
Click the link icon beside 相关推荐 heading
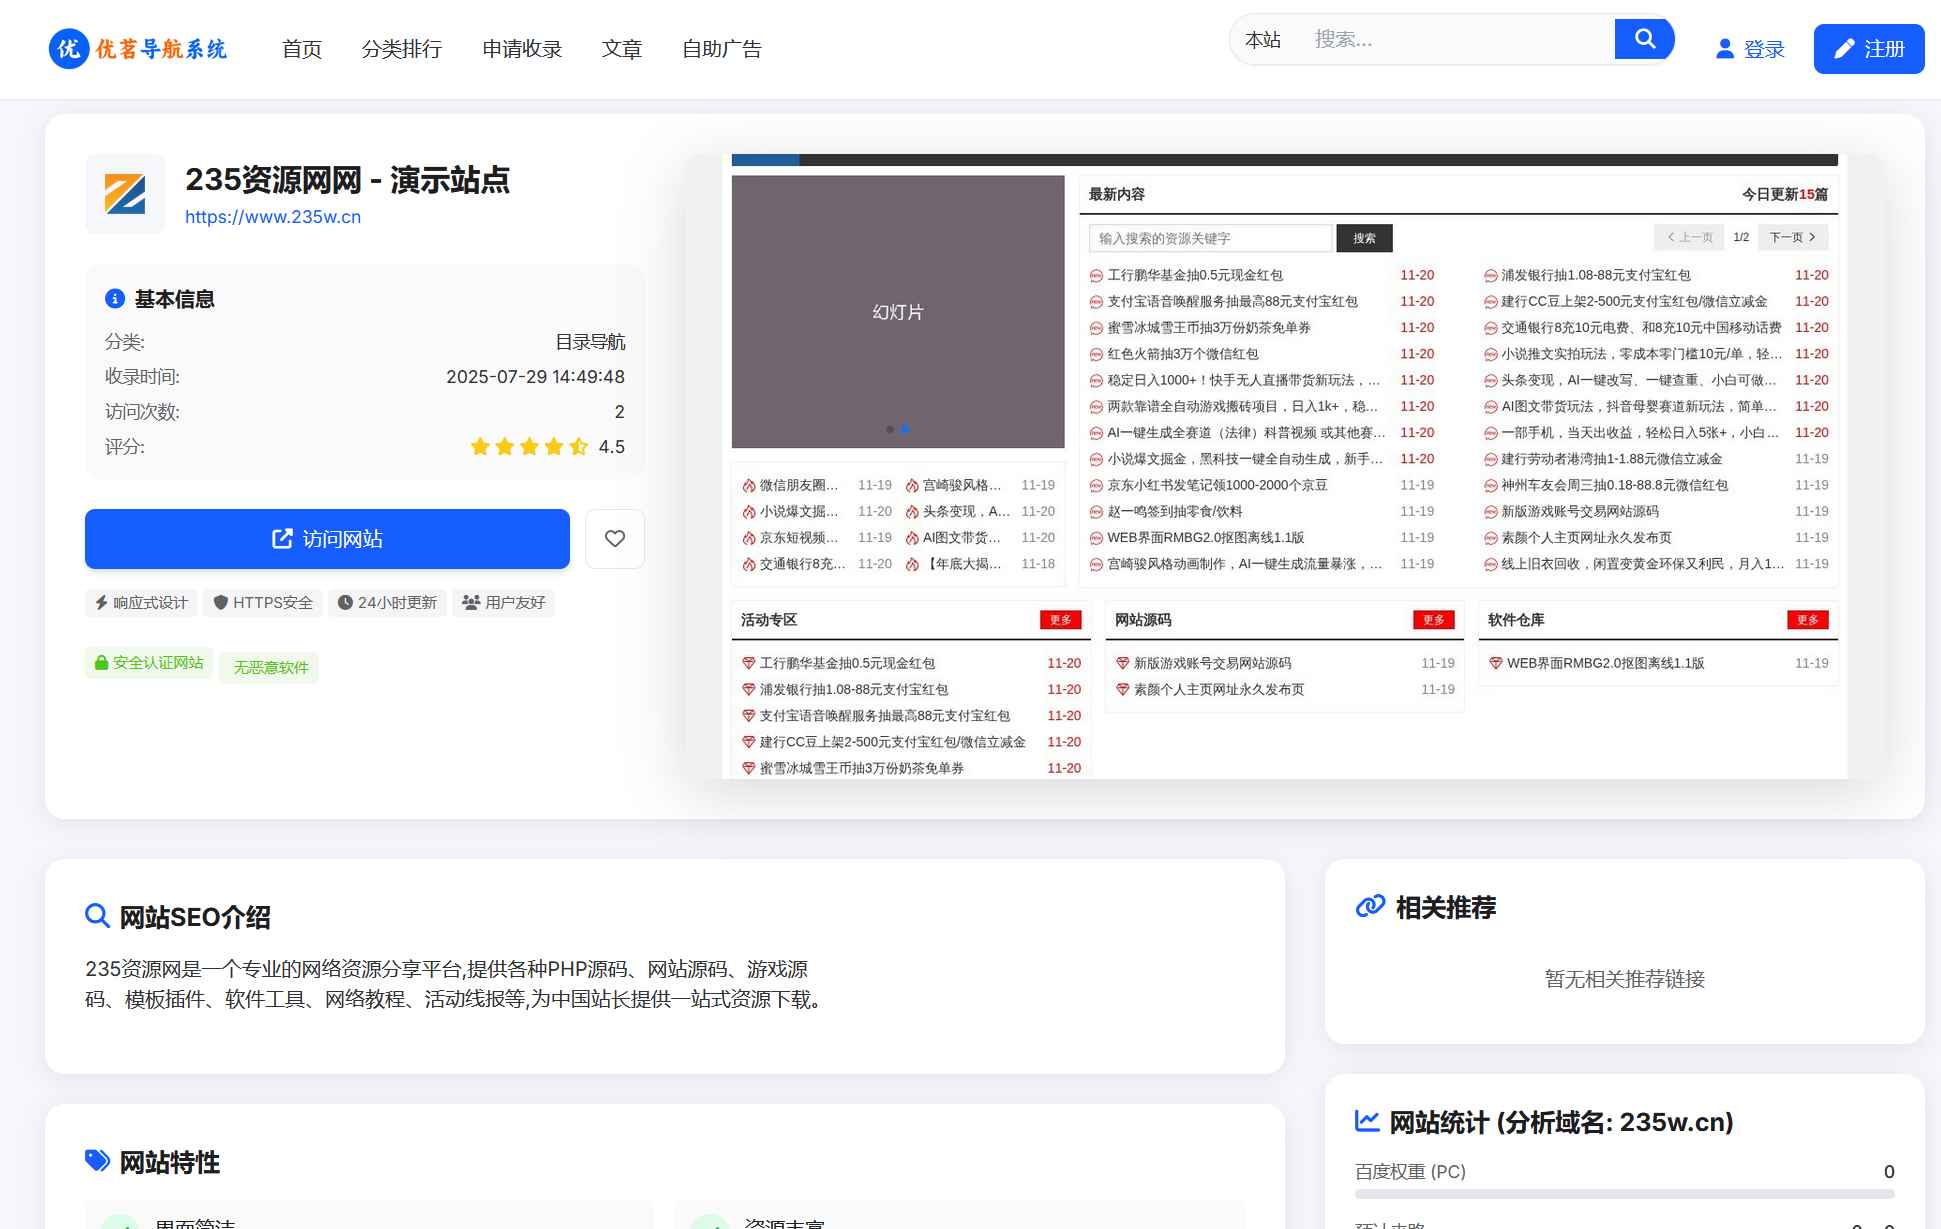(x=1369, y=907)
